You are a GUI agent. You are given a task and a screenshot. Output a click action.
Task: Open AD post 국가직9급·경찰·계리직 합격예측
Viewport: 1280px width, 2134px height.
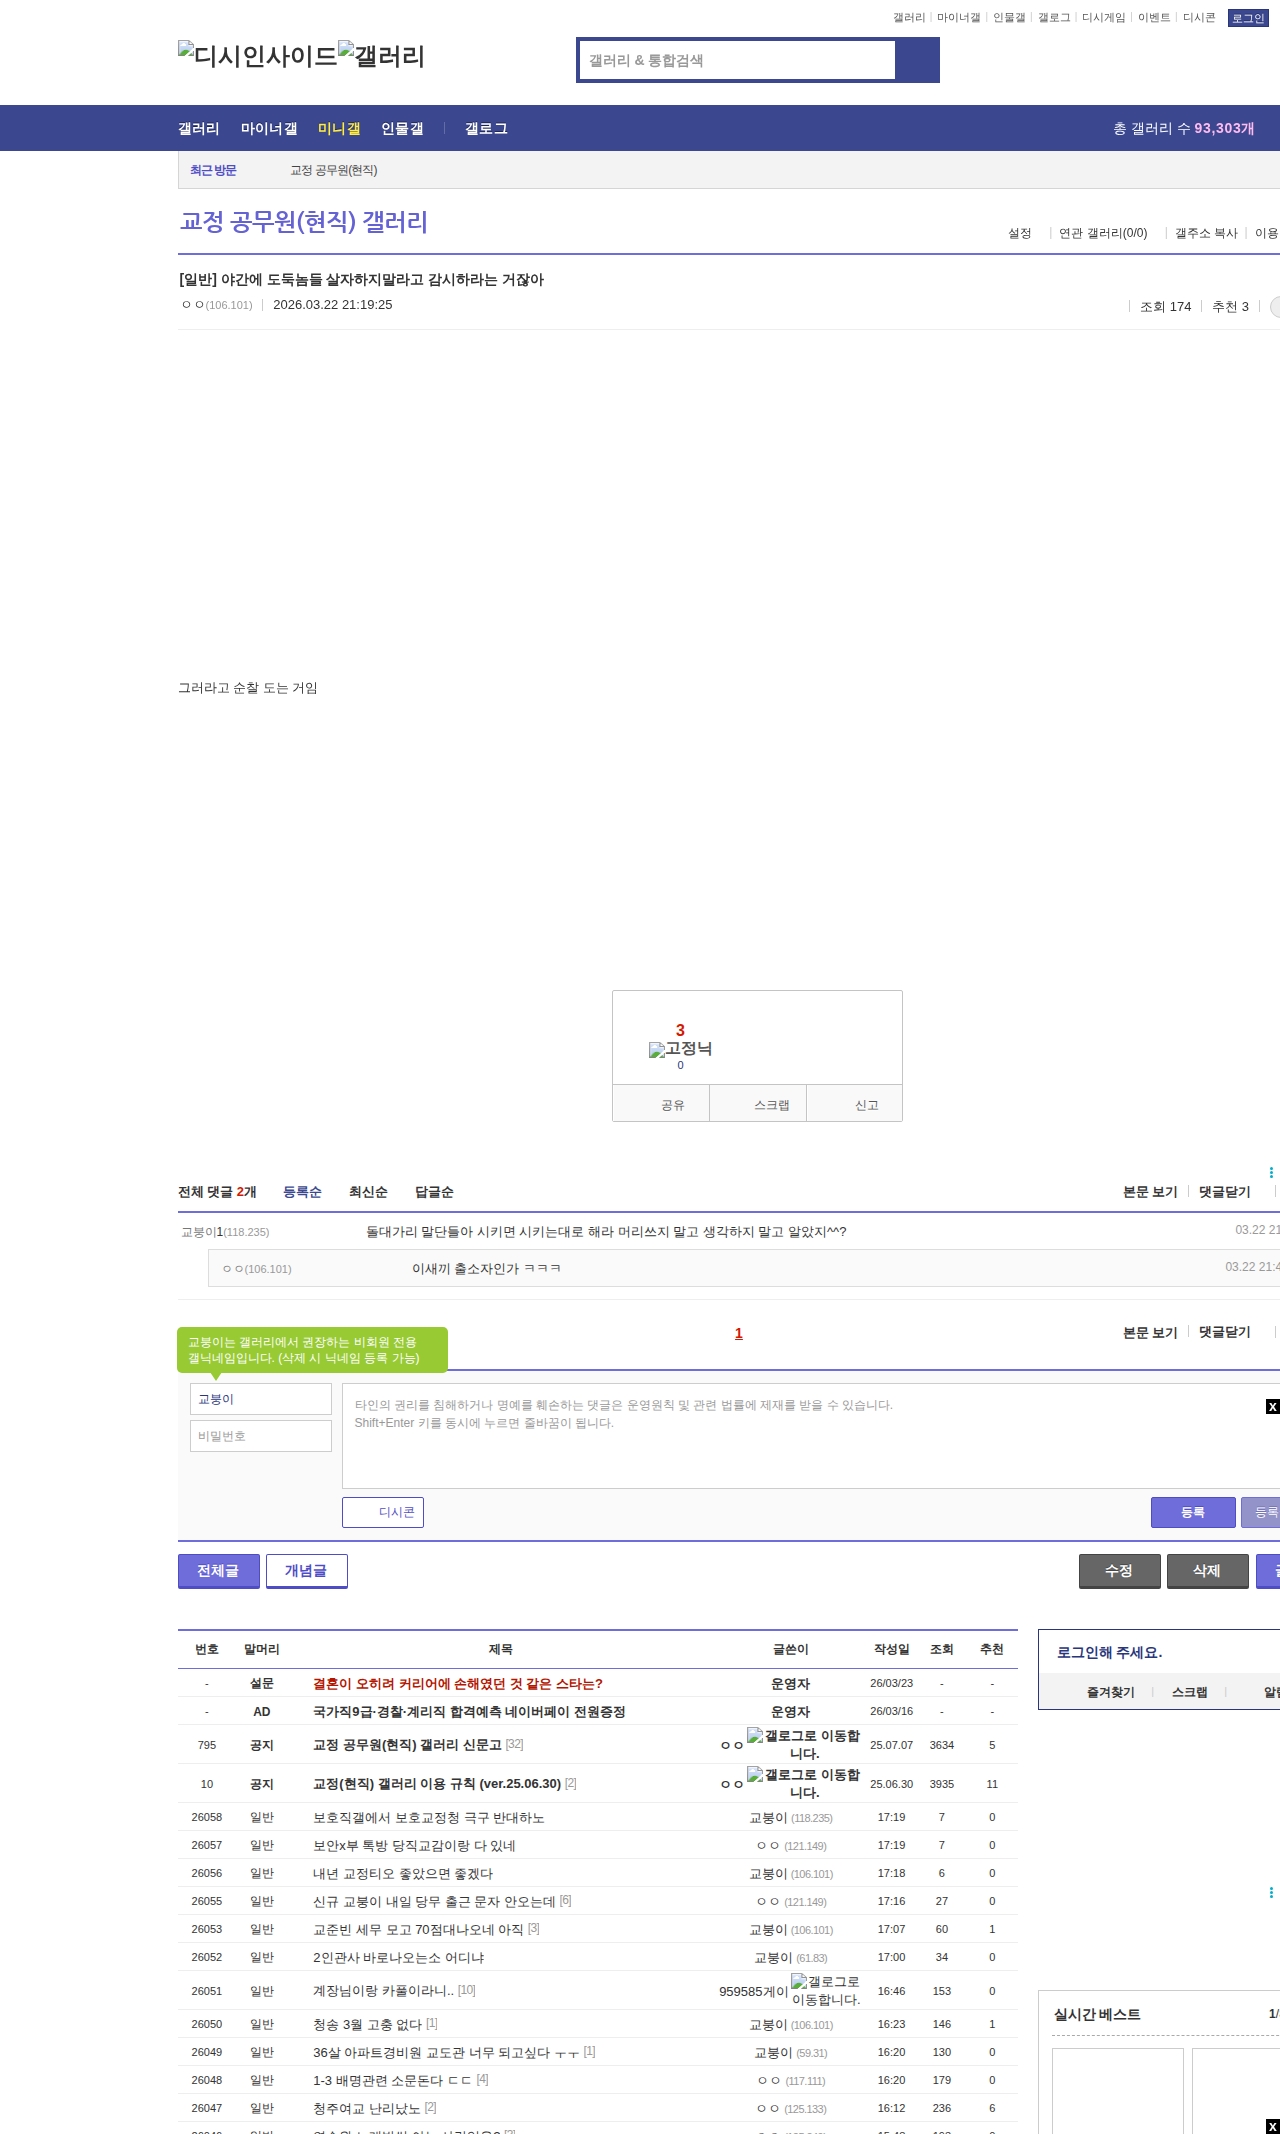pyautogui.click(x=469, y=1712)
